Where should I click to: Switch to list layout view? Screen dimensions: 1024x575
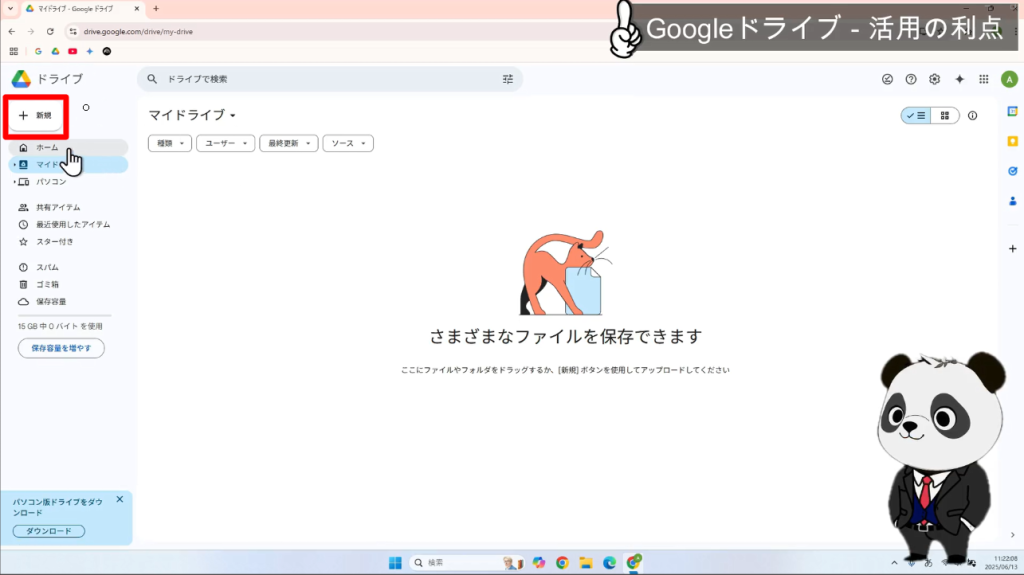(x=916, y=116)
